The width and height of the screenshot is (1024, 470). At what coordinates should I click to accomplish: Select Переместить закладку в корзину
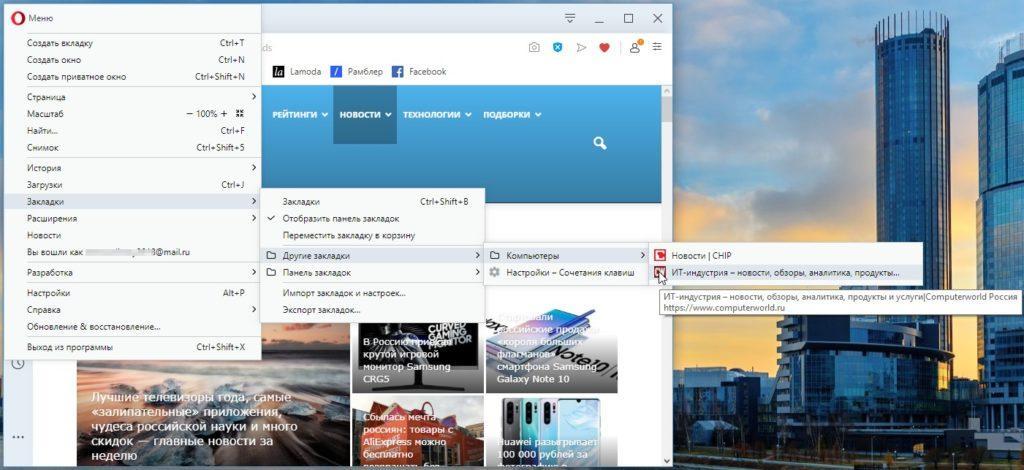373,235
